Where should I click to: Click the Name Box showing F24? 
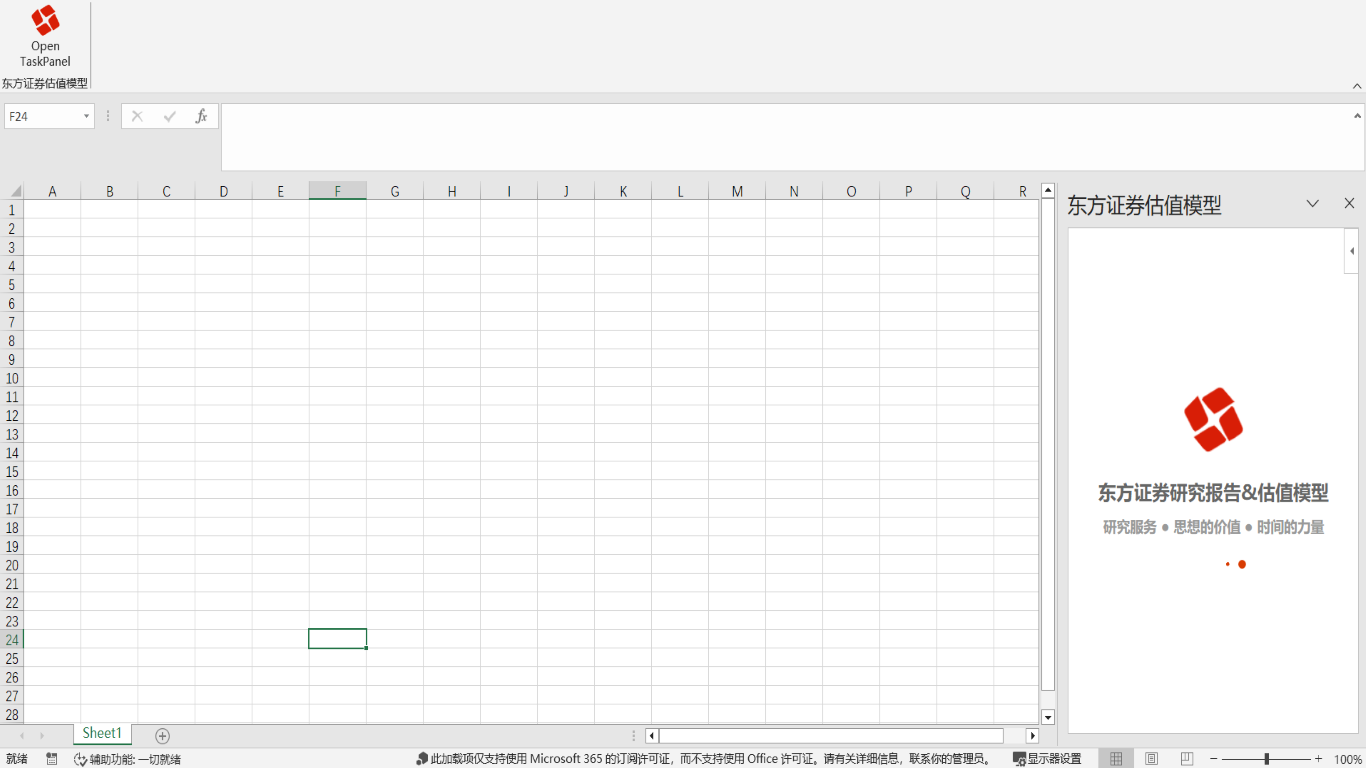point(42,117)
